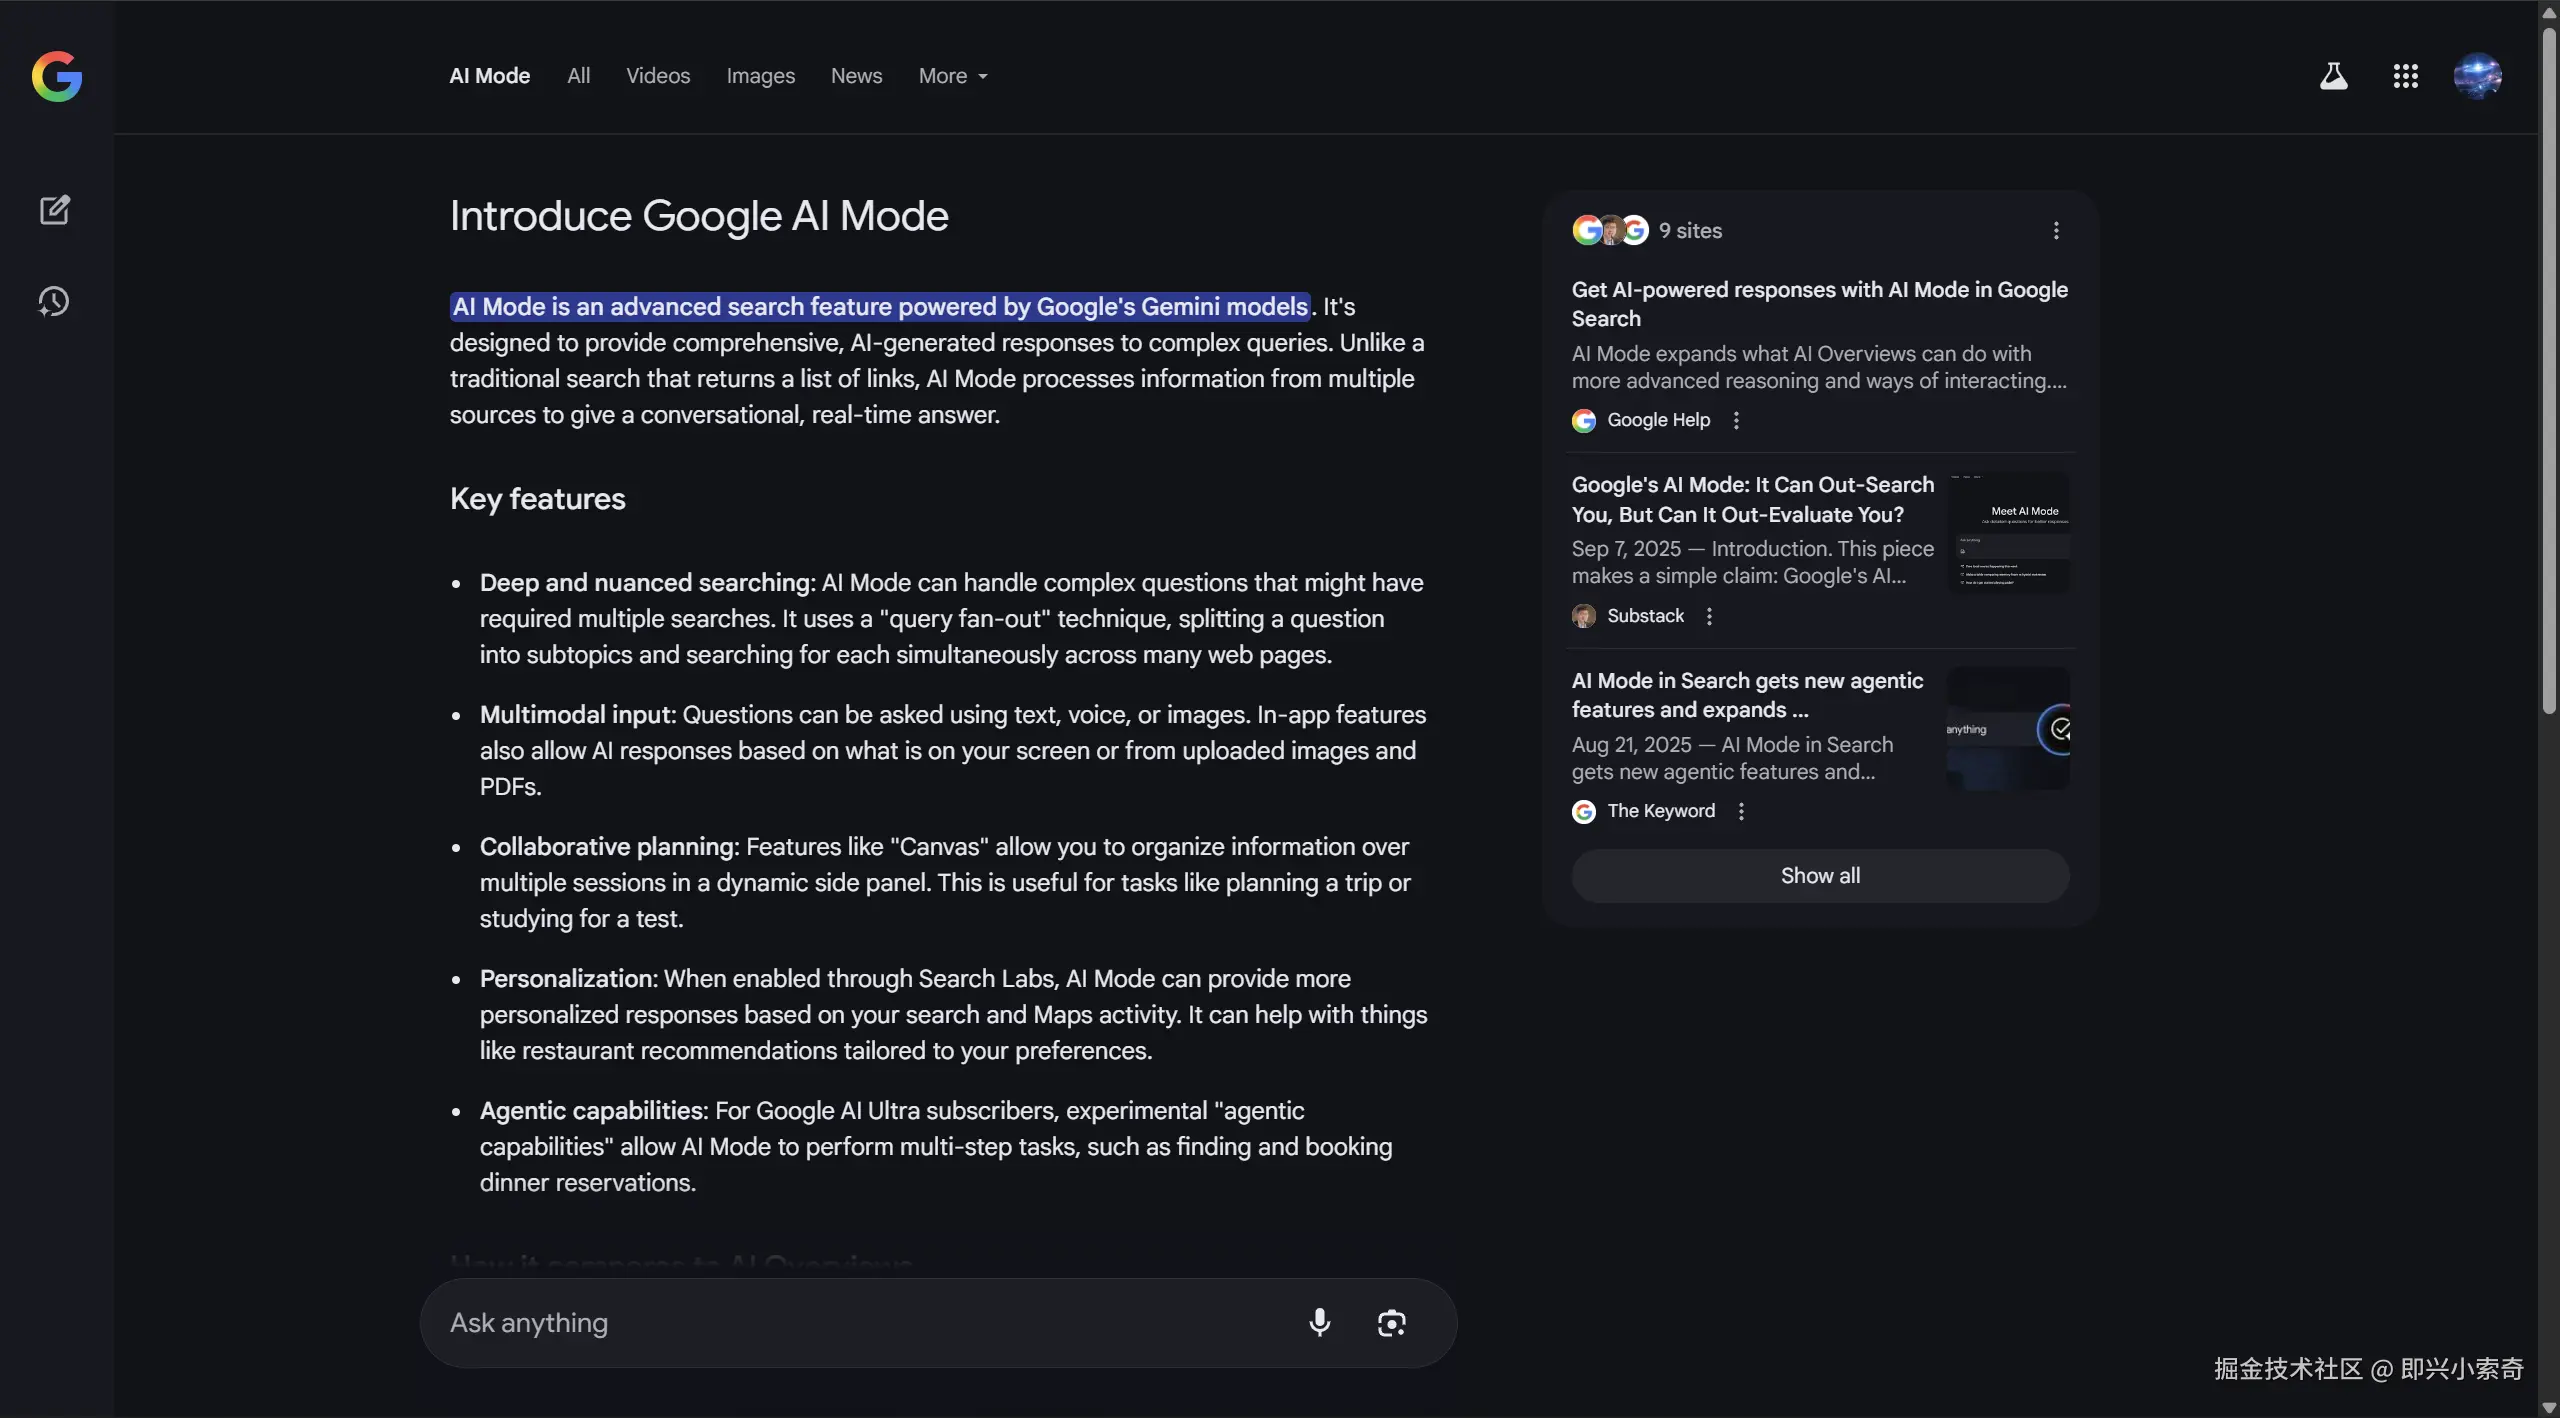Switch to the News tab
The height and width of the screenshot is (1418, 2560).
point(856,76)
